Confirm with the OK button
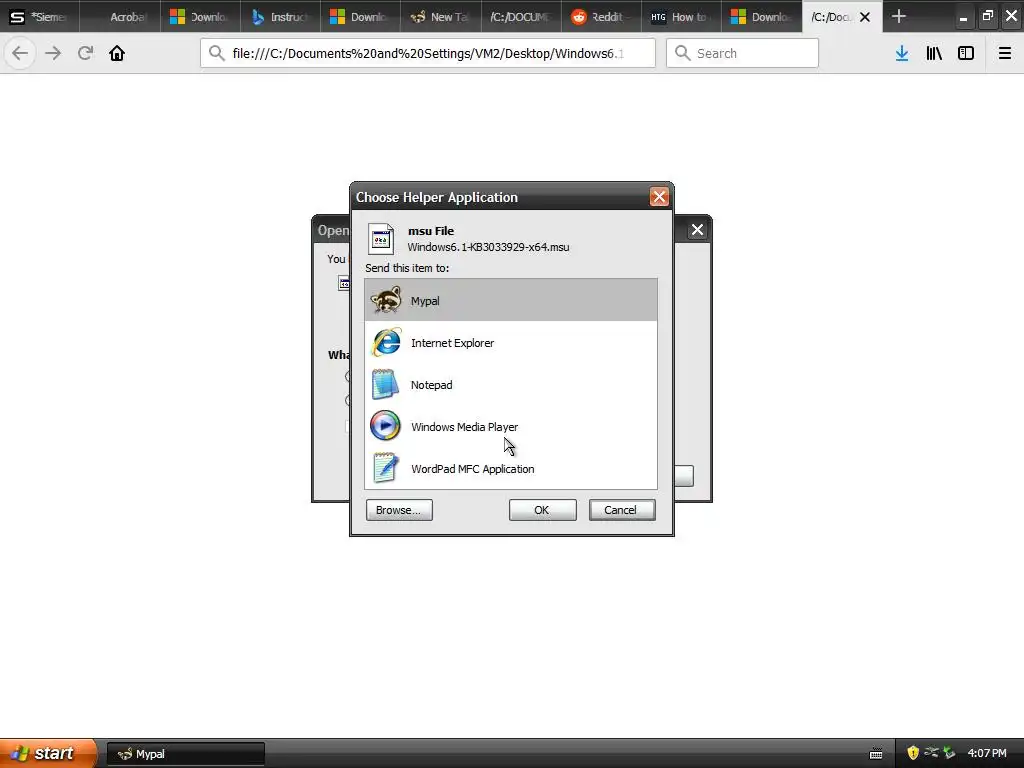Viewport: 1024px width, 768px height. (542, 510)
